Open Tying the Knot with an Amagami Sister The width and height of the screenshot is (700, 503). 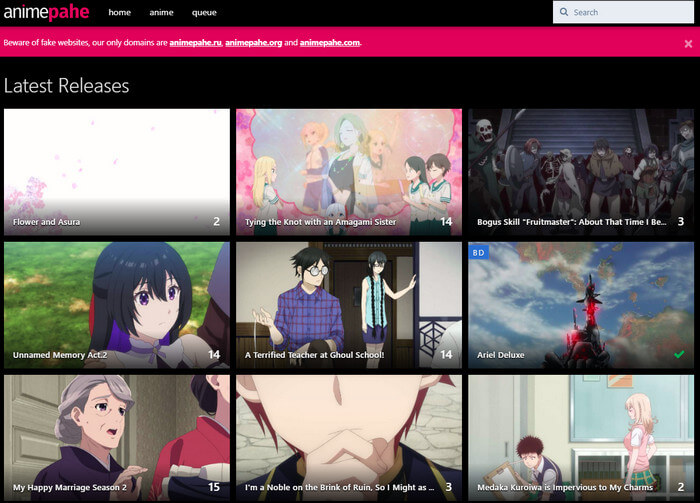point(349,172)
